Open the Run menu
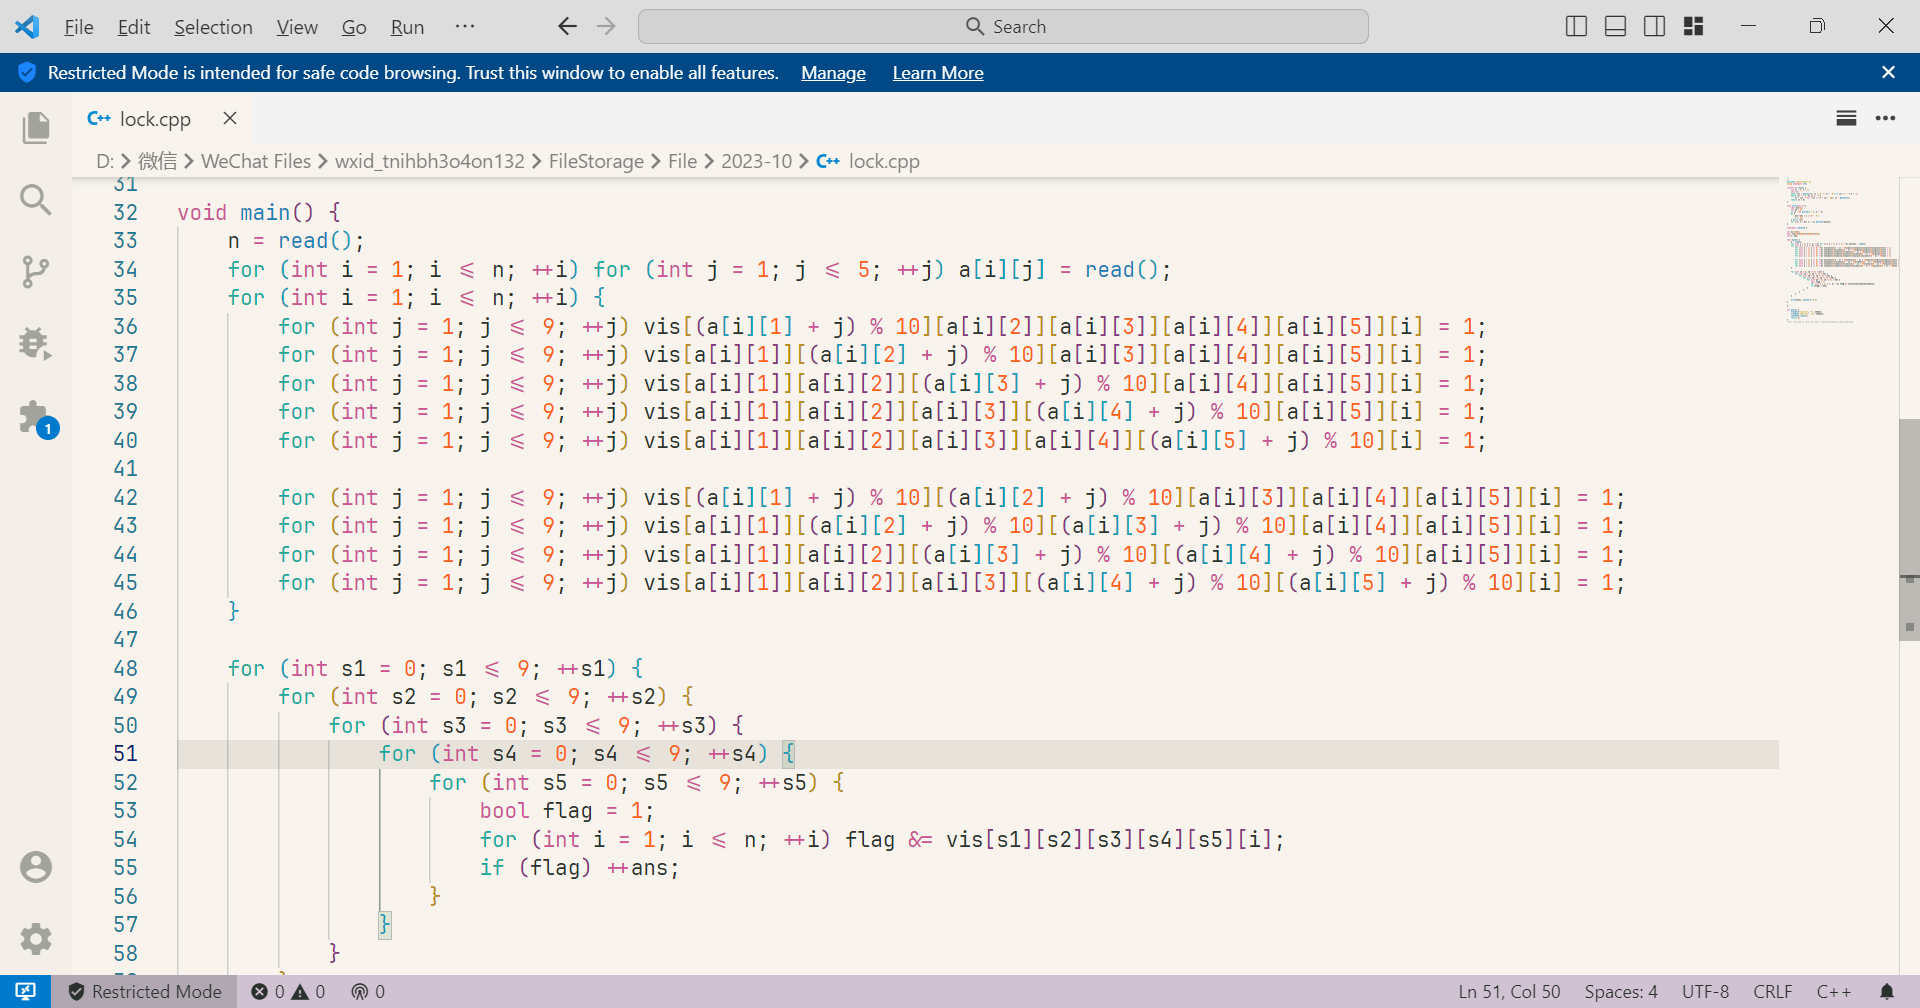This screenshot has width=1920, height=1008. pyautogui.click(x=407, y=27)
